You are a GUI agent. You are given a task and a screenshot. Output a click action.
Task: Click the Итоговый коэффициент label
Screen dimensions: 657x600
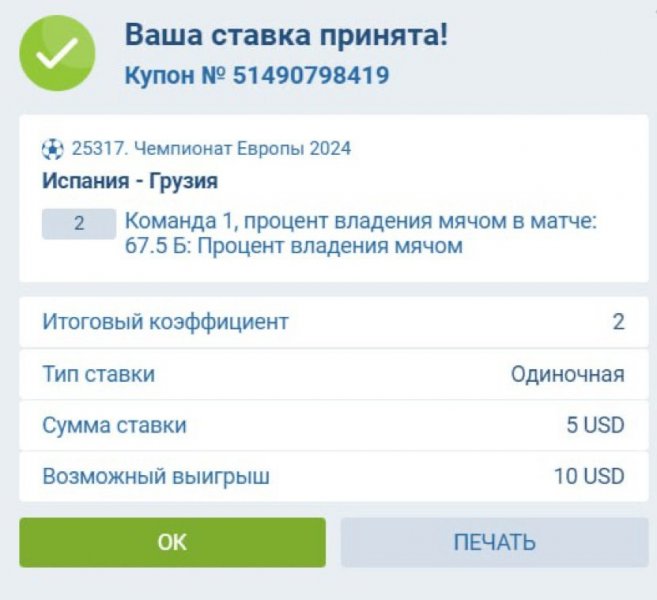click(x=165, y=322)
